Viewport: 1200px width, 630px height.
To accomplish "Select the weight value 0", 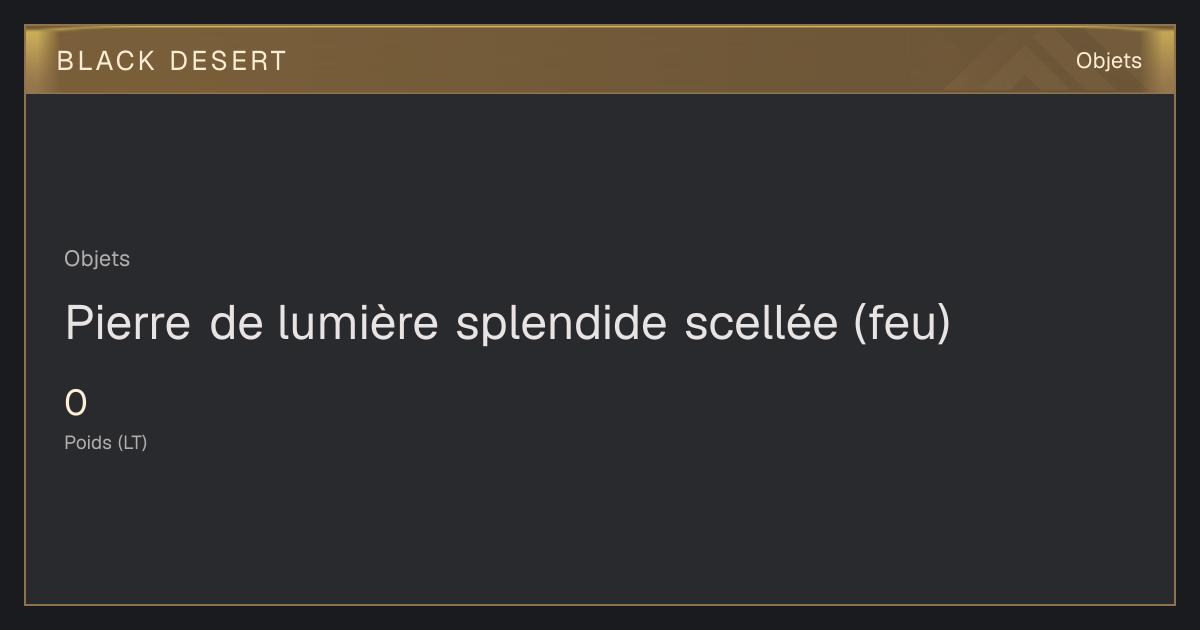I will coord(76,404).
